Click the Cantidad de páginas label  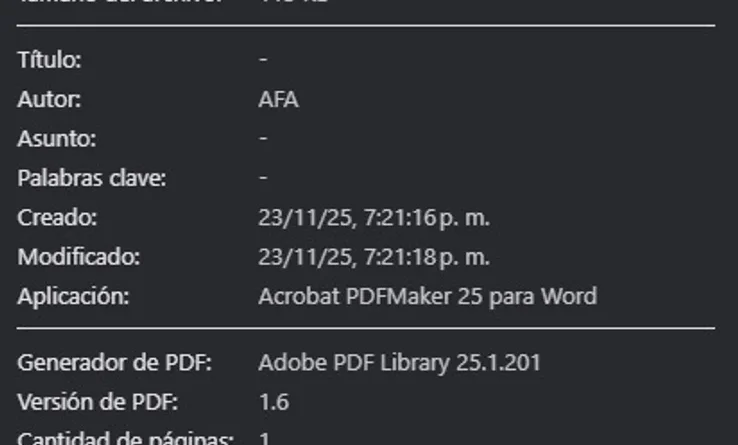(125, 439)
